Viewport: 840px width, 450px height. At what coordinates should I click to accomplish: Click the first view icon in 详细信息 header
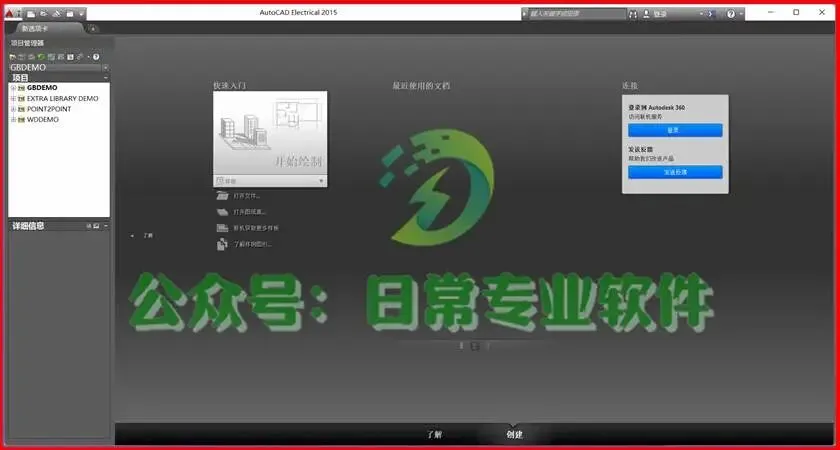(x=88, y=226)
